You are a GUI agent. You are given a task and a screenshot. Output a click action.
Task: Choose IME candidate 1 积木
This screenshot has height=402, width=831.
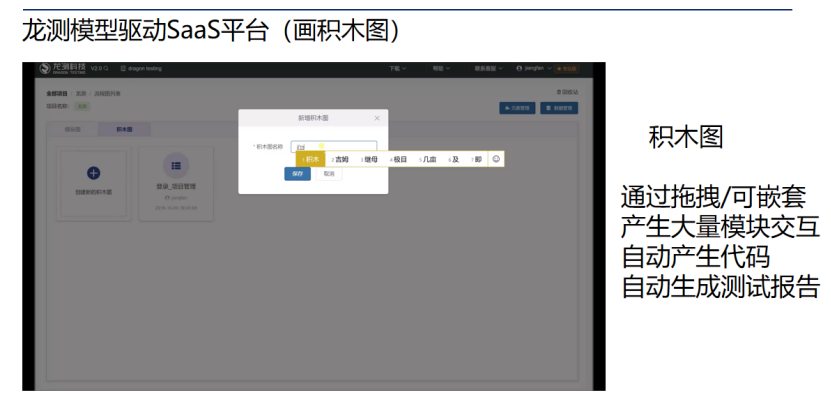point(311,159)
